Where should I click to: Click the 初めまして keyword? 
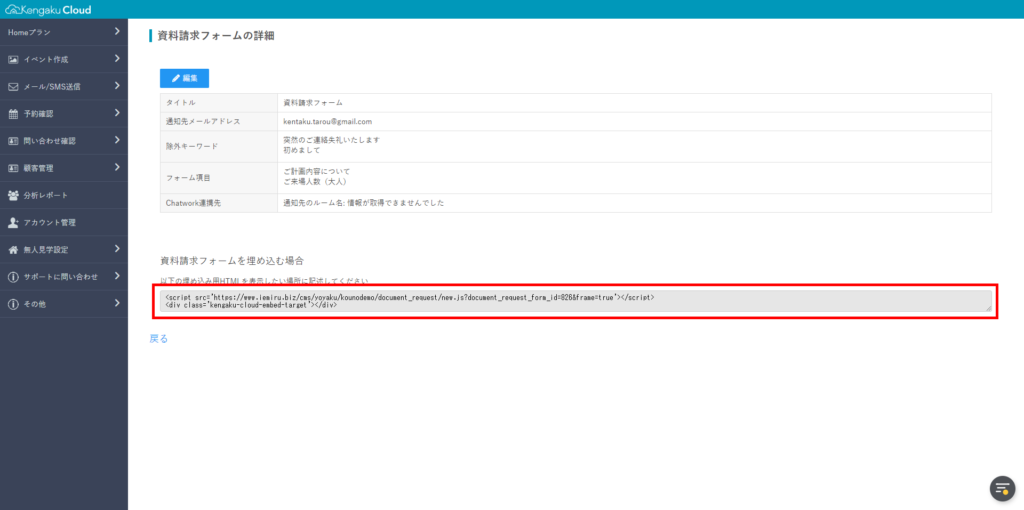pos(302,150)
